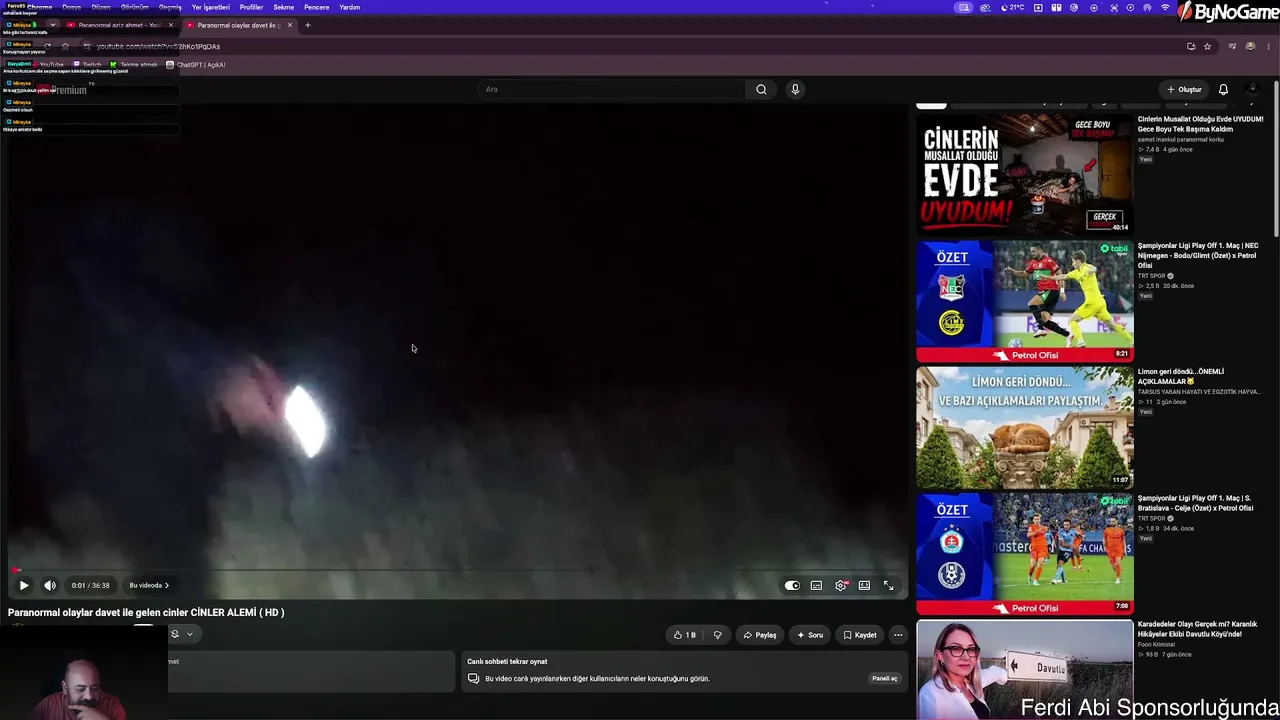Click the Paneli aç button
Screen dimensions: 1280x720
coord(885,678)
